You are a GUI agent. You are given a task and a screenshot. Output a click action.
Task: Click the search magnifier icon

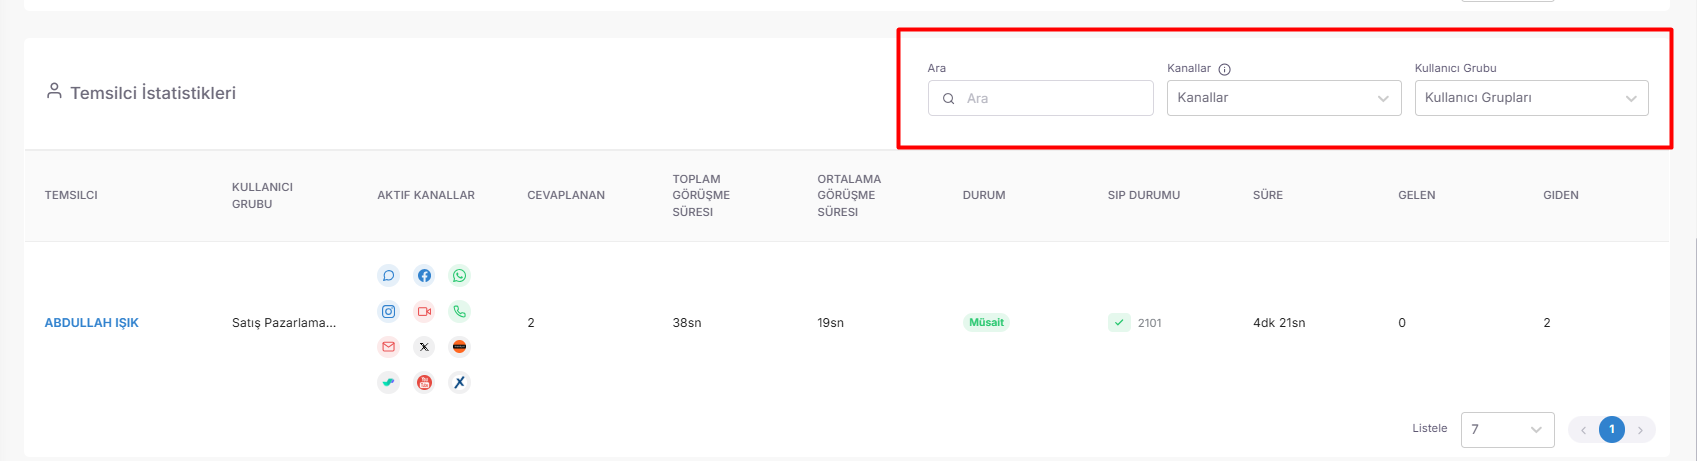948,99
